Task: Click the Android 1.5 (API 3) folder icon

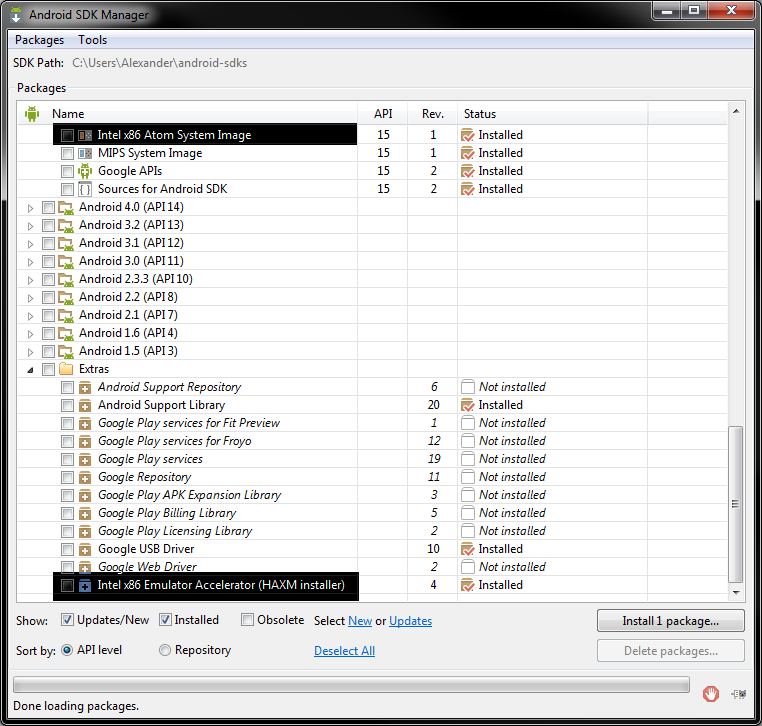Action: click(x=66, y=351)
